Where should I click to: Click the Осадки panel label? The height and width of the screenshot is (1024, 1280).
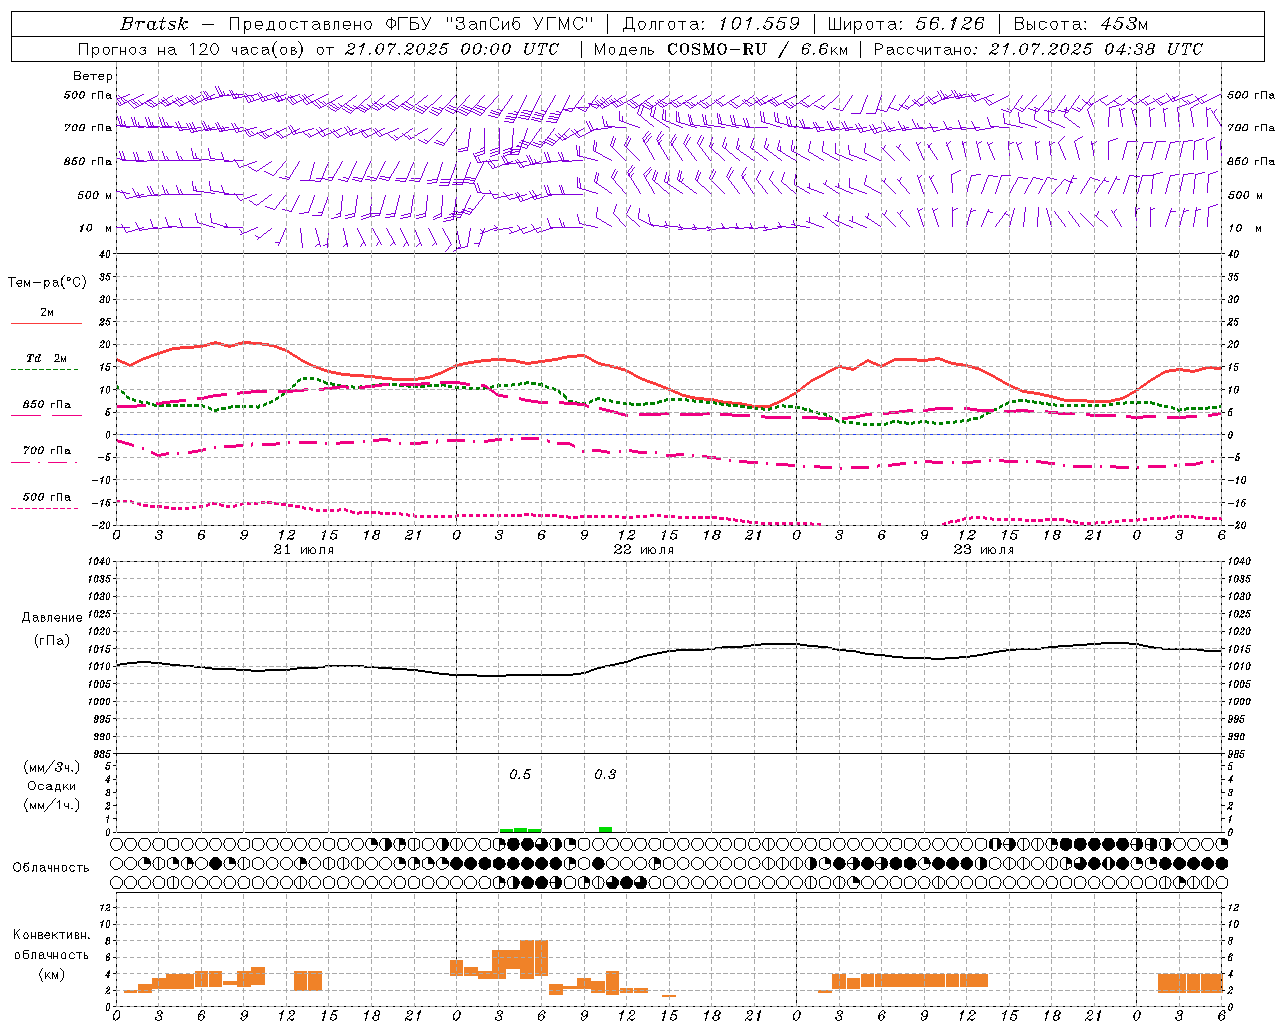point(52,786)
